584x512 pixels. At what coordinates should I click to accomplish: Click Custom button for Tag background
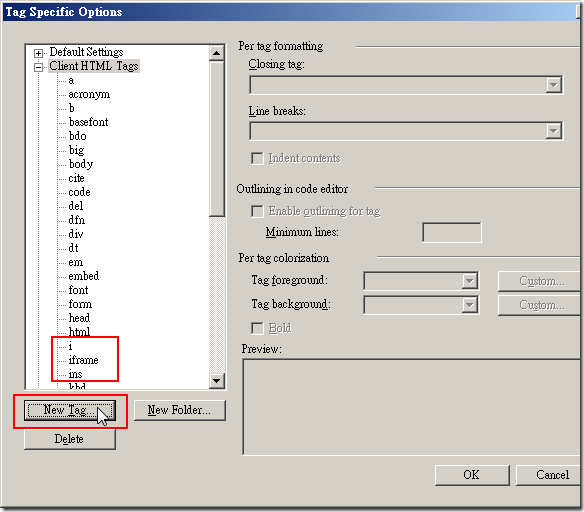coord(539,305)
